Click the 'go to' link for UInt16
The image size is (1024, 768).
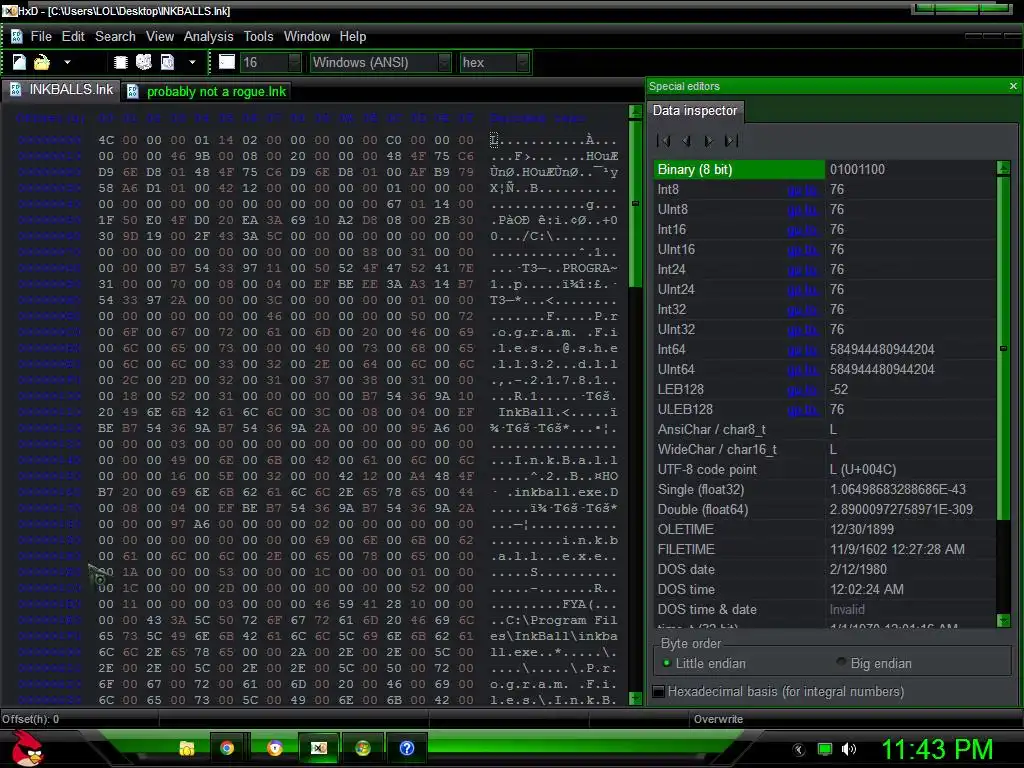(803, 250)
